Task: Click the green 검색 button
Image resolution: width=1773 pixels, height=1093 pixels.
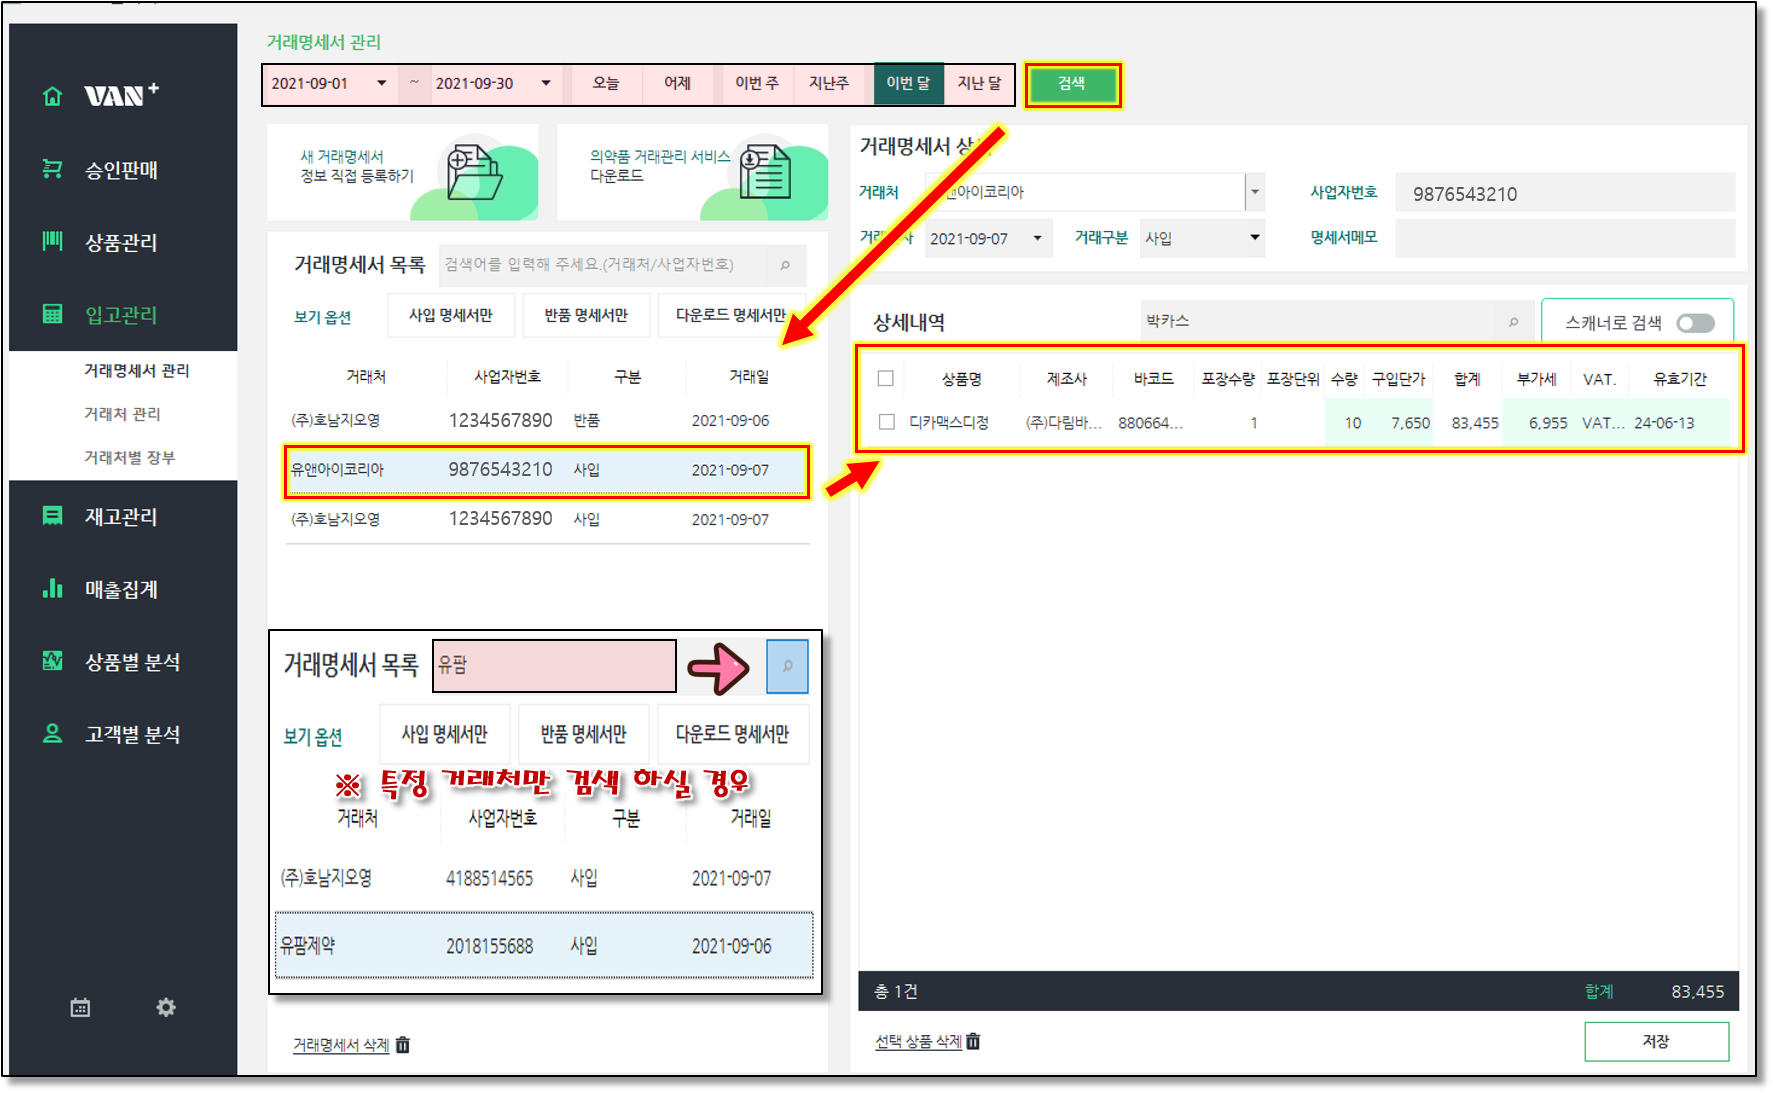Action: (1072, 84)
